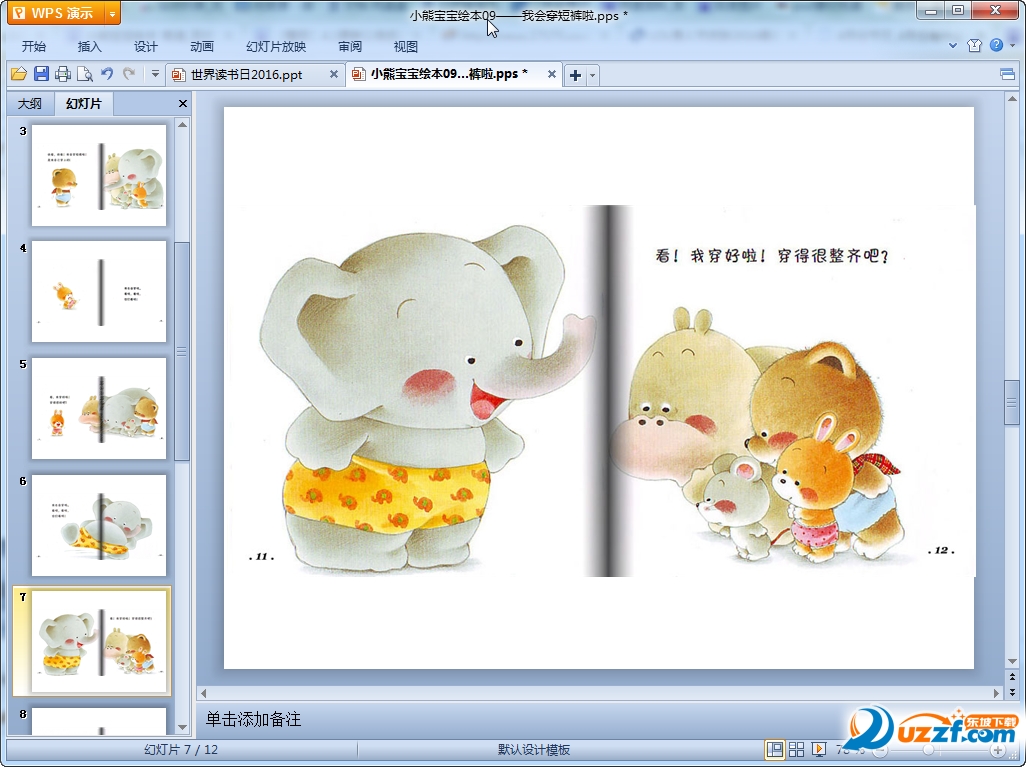
Task: Switch to the 幻灯片 thumbnails tab
Action: [84, 103]
